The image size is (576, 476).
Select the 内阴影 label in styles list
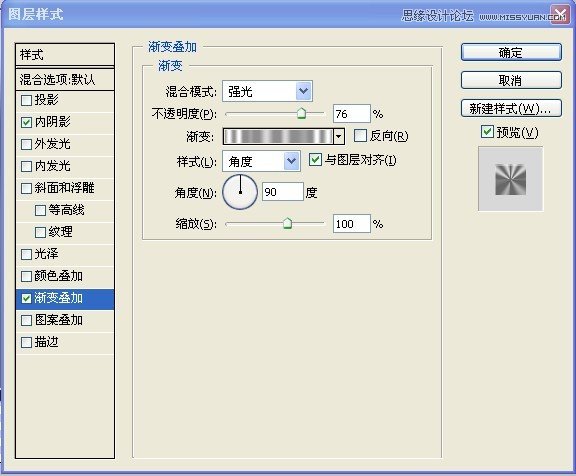[53, 122]
